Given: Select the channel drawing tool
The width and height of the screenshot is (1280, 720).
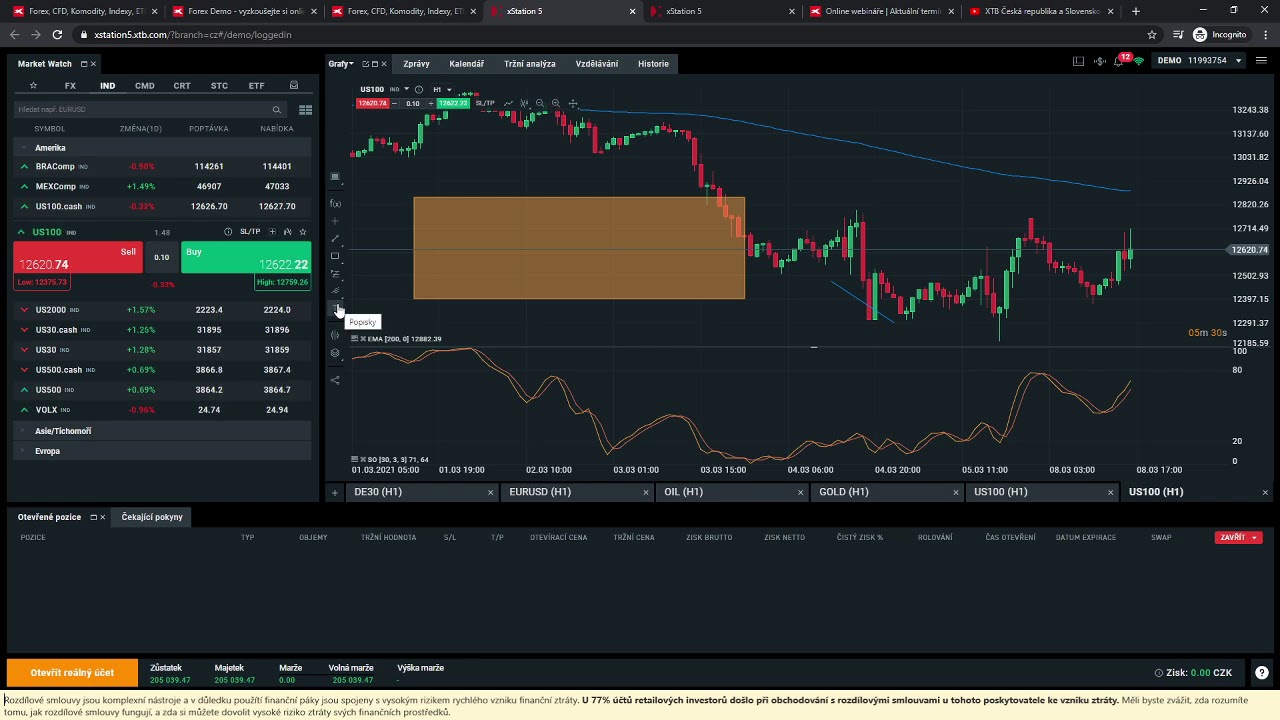Looking at the screenshot, I should pyautogui.click(x=335, y=273).
